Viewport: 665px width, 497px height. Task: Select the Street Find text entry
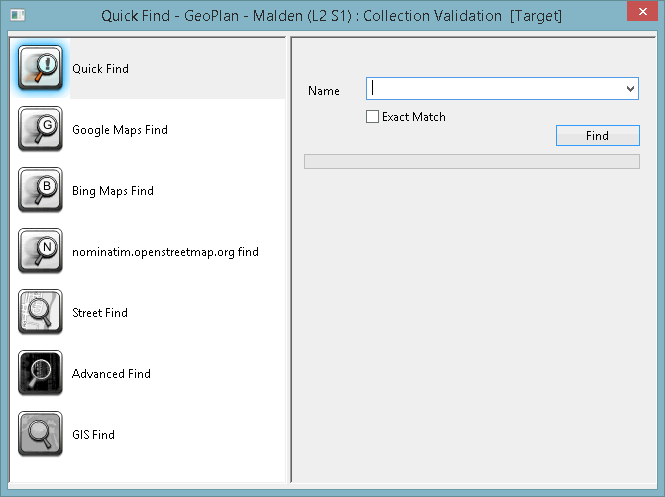100,313
